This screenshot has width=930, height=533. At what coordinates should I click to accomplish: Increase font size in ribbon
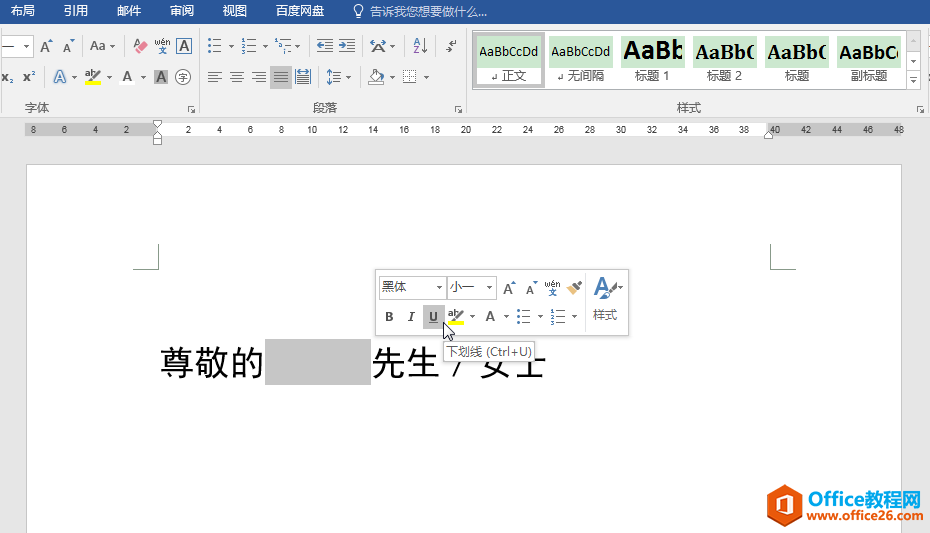46,46
